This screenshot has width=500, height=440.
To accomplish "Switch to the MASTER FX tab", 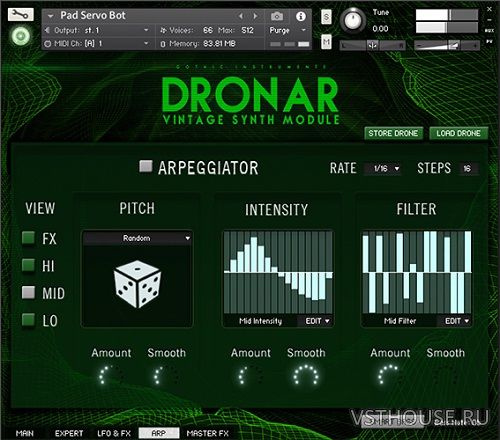I will (x=208, y=433).
